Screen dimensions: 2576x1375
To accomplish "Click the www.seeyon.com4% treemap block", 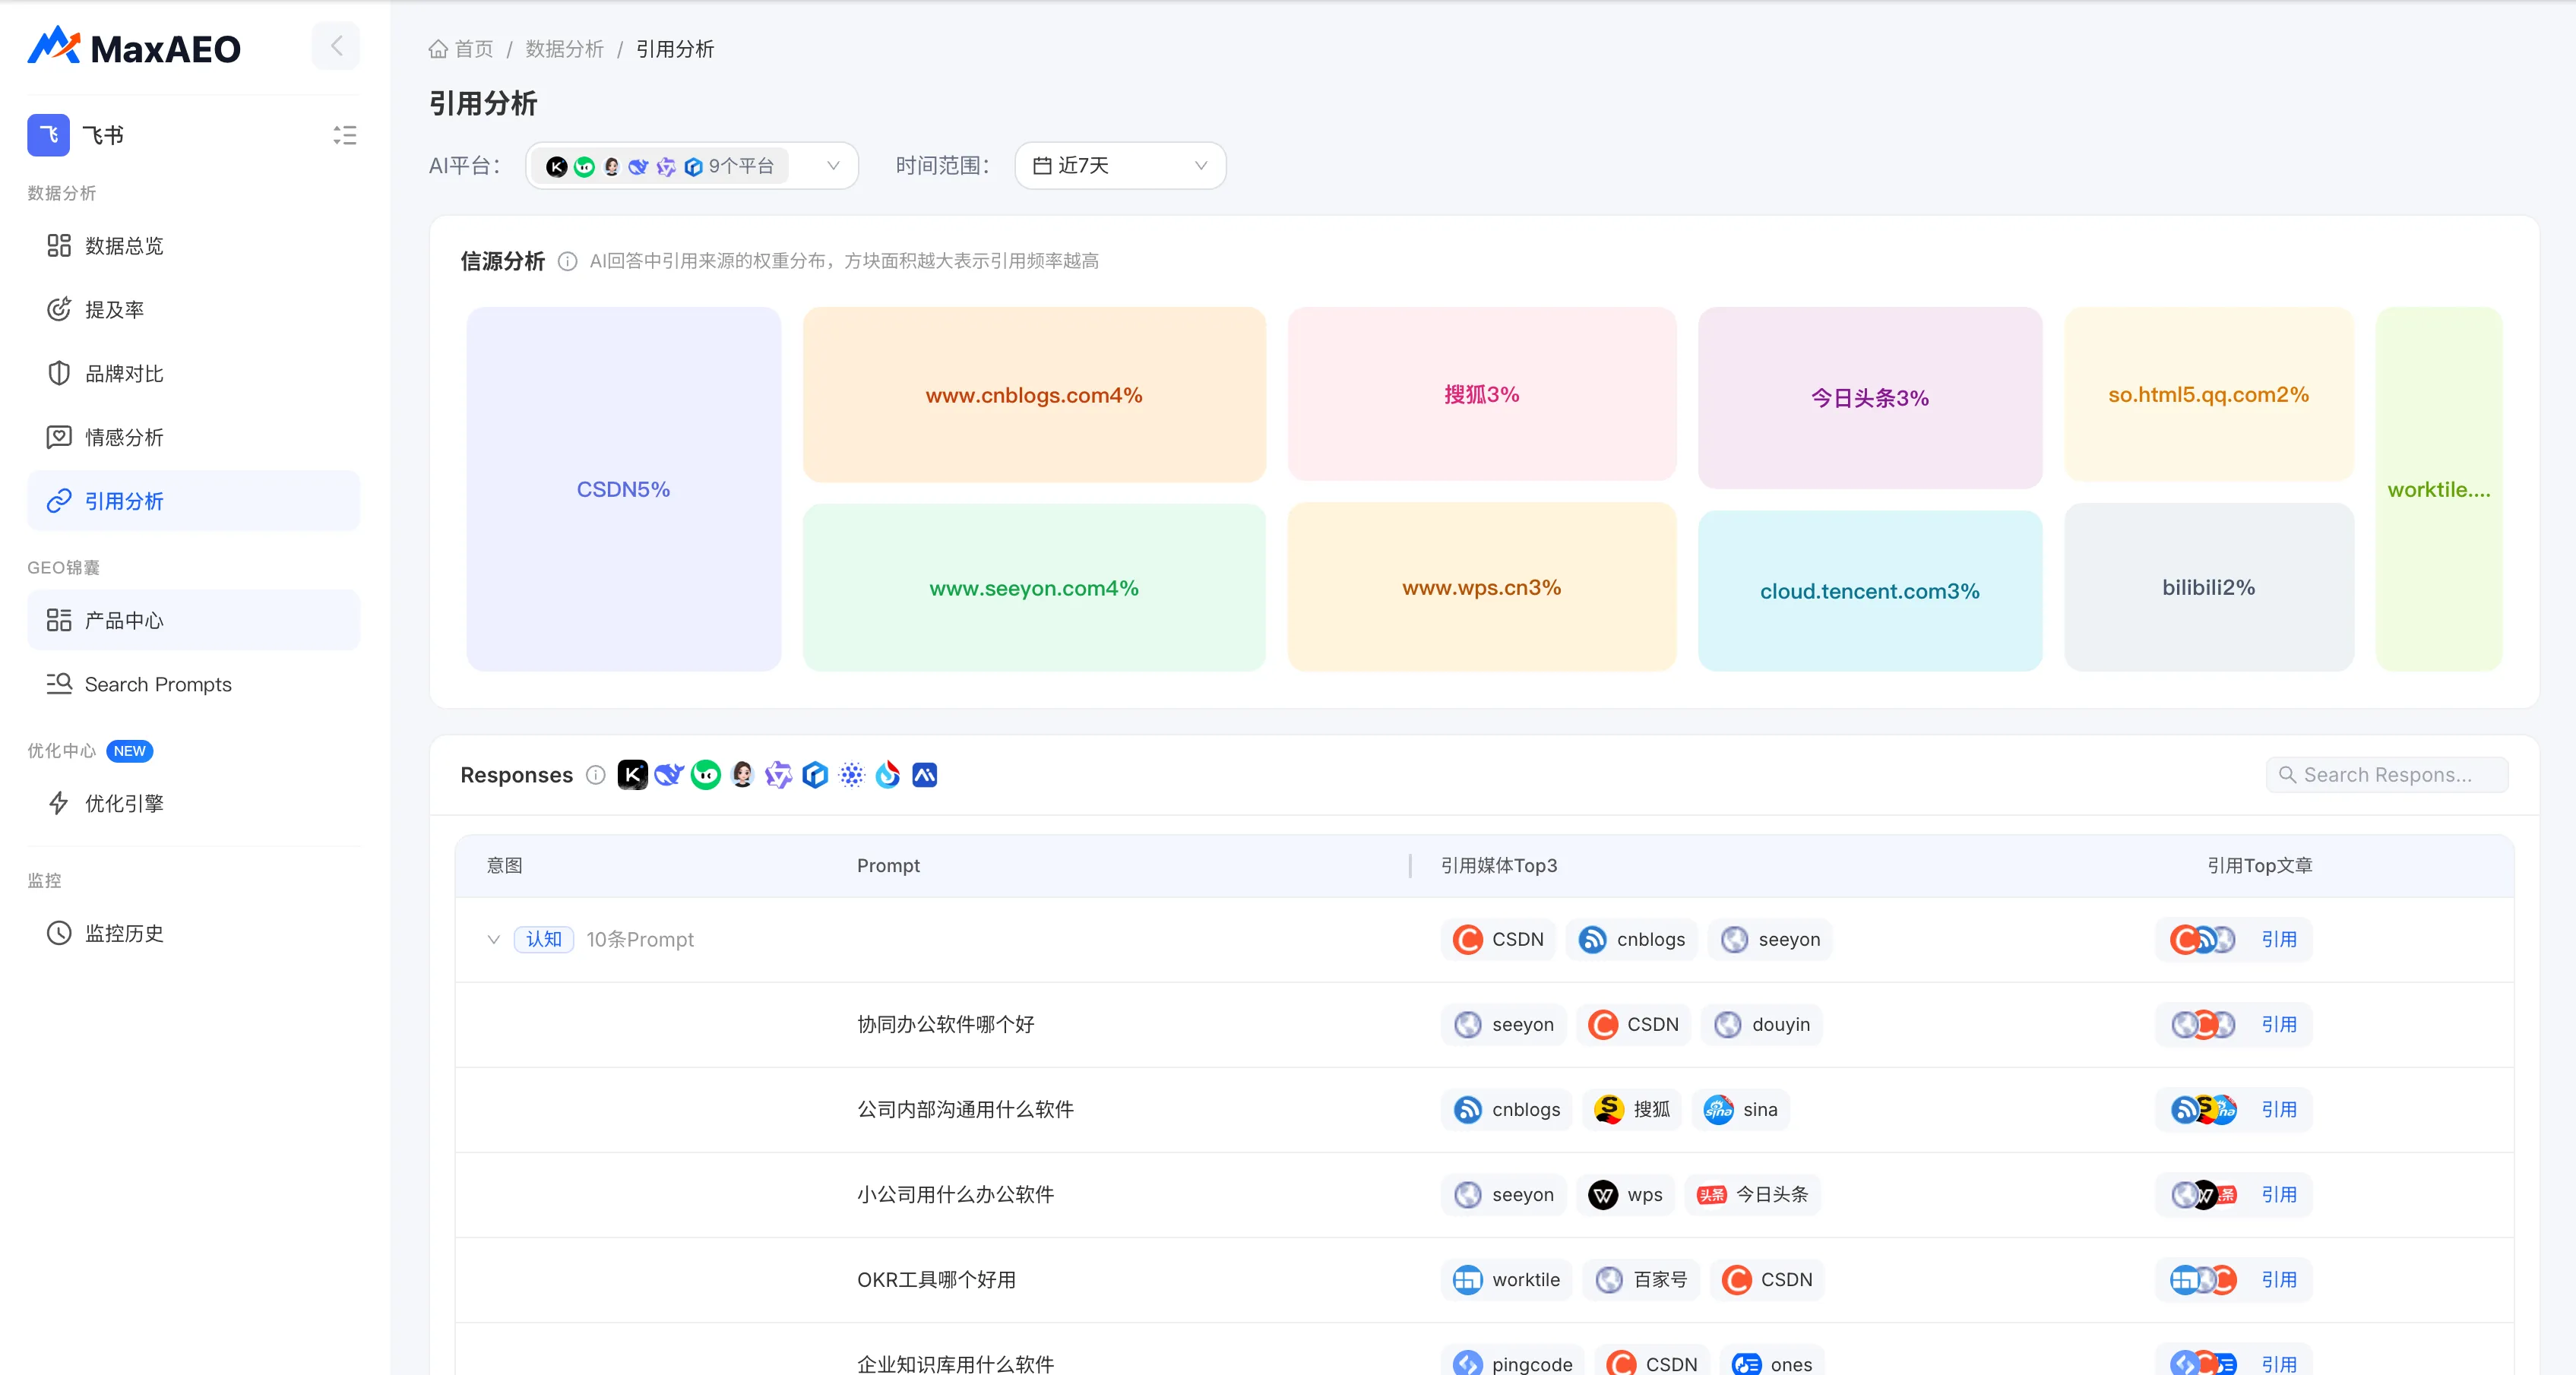I will [1034, 587].
